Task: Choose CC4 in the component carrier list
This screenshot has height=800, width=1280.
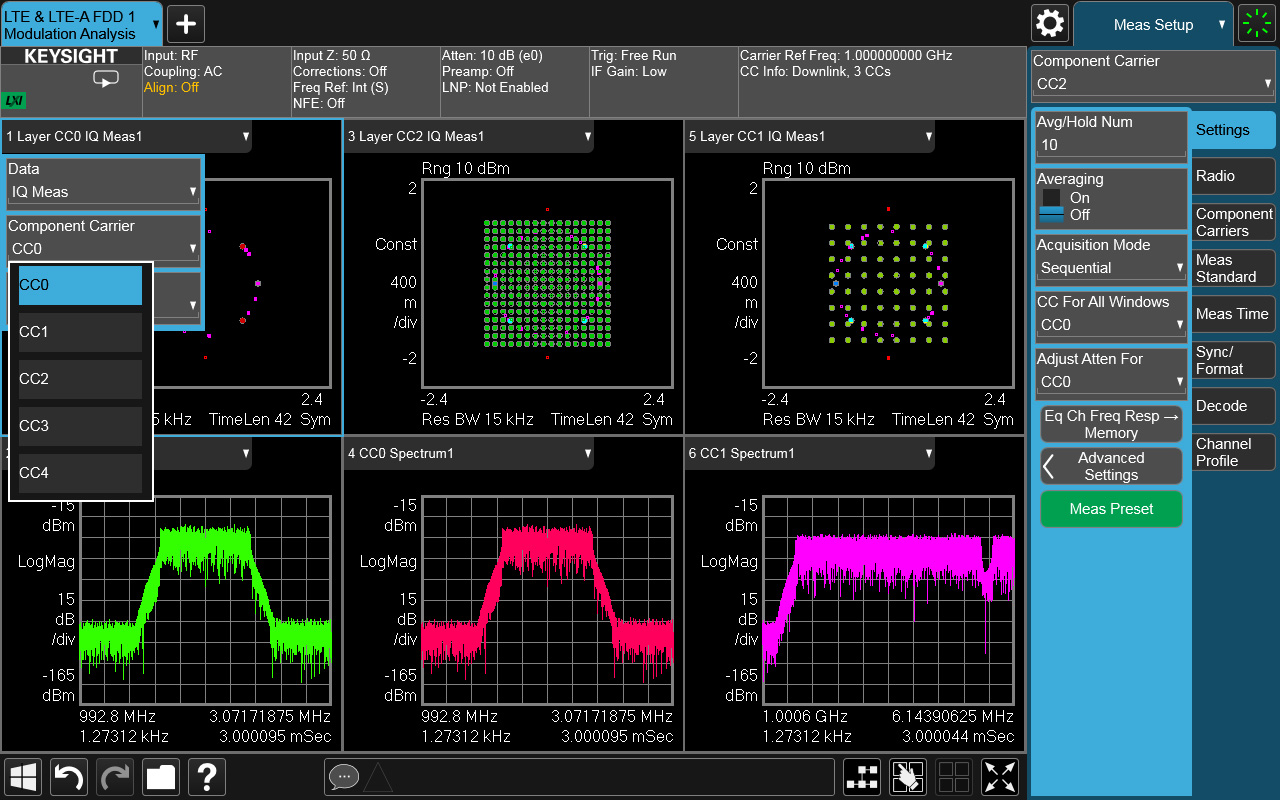Action: 80,473
